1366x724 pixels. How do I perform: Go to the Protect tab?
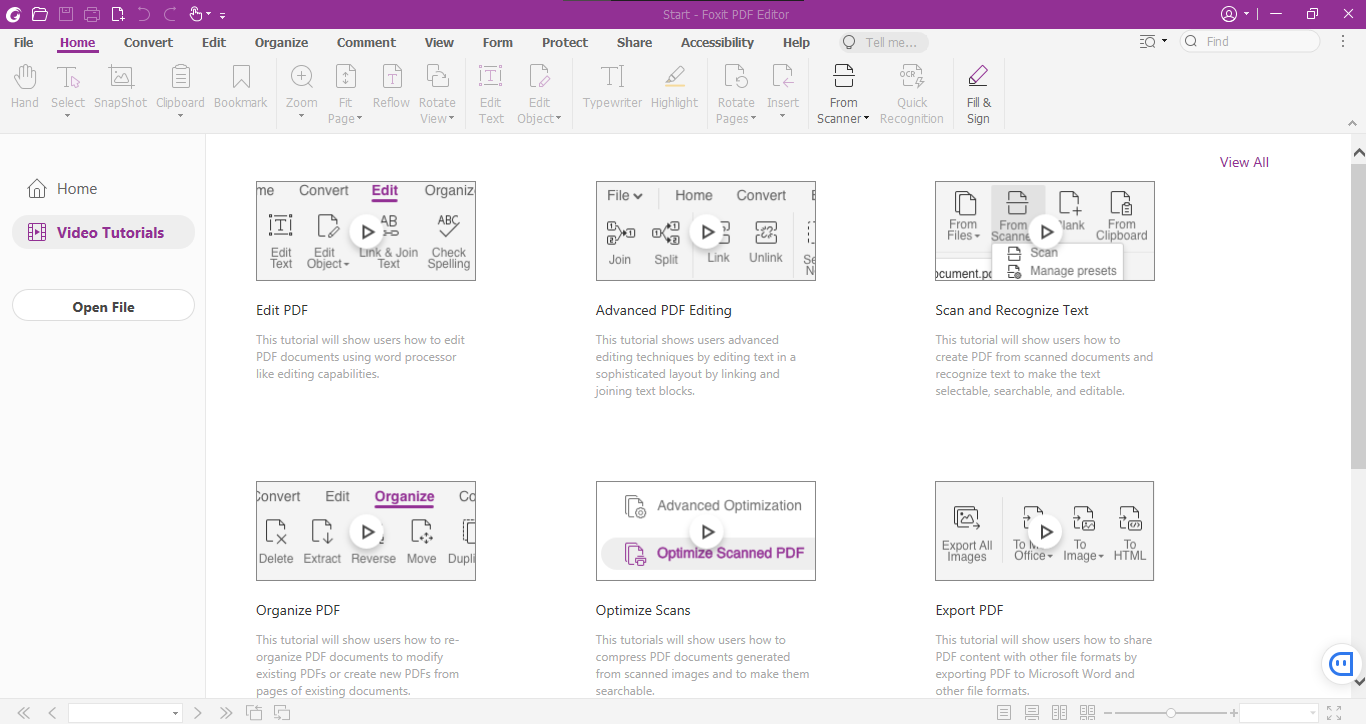[565, 43]
